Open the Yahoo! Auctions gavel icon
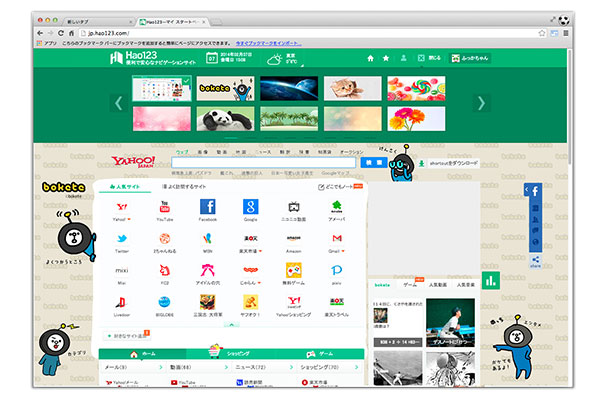Viewport: 600px width, 400px height. pyautogui.click(x=251, y=302)
